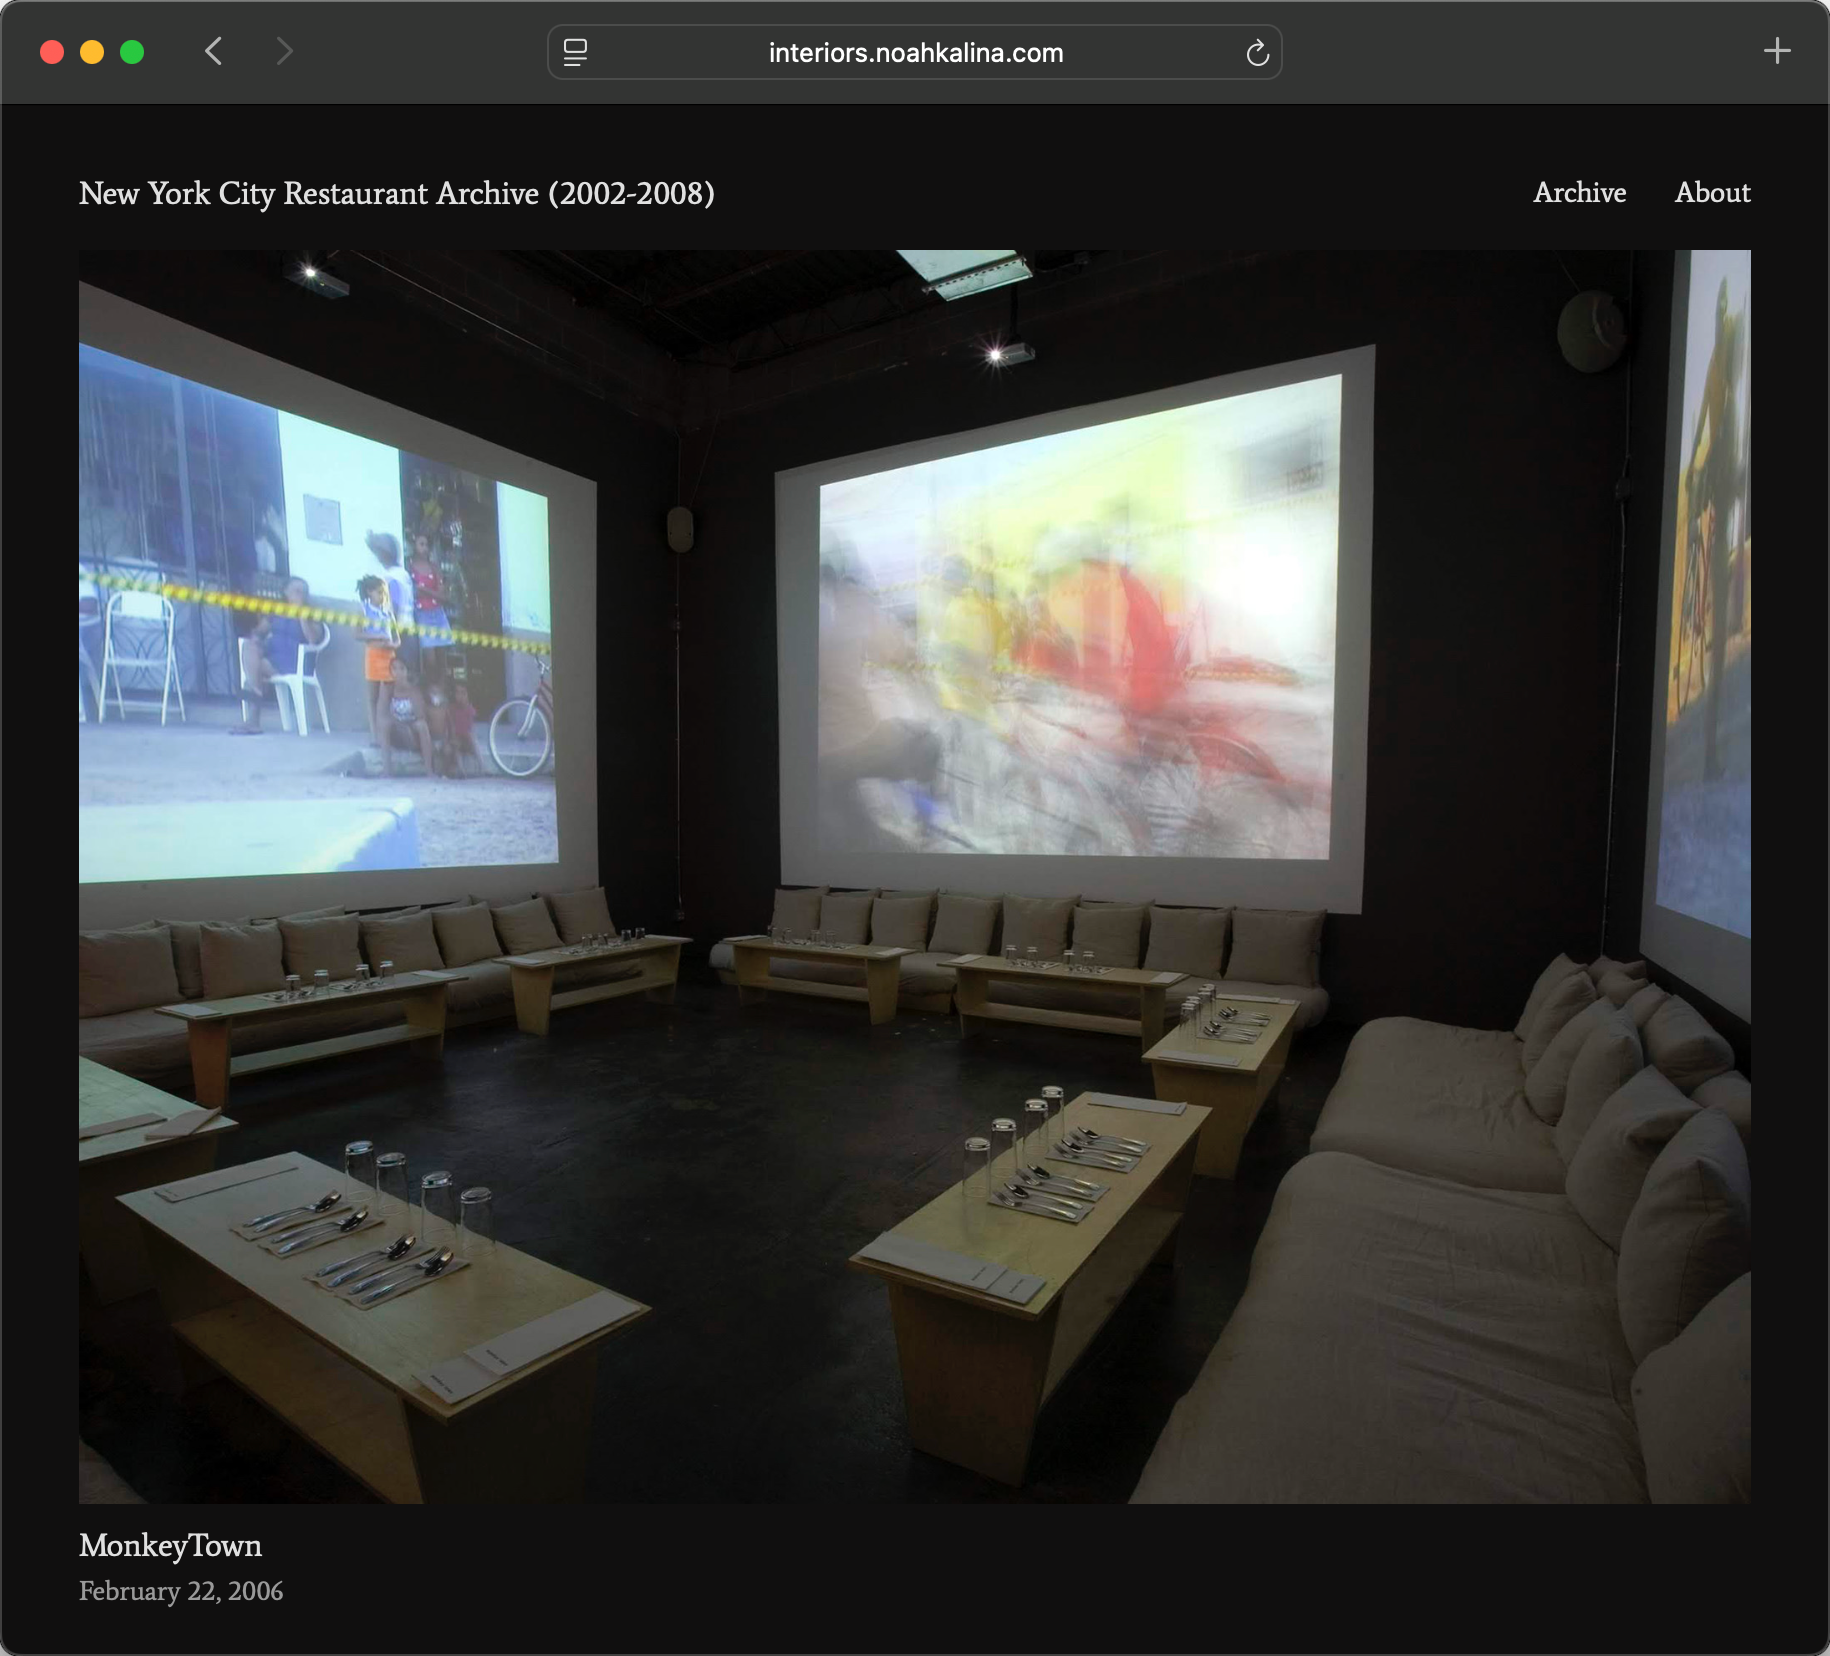Go back with the browser back arrow
This screenshot has width=1830, height=1656.
click(213, 51)
